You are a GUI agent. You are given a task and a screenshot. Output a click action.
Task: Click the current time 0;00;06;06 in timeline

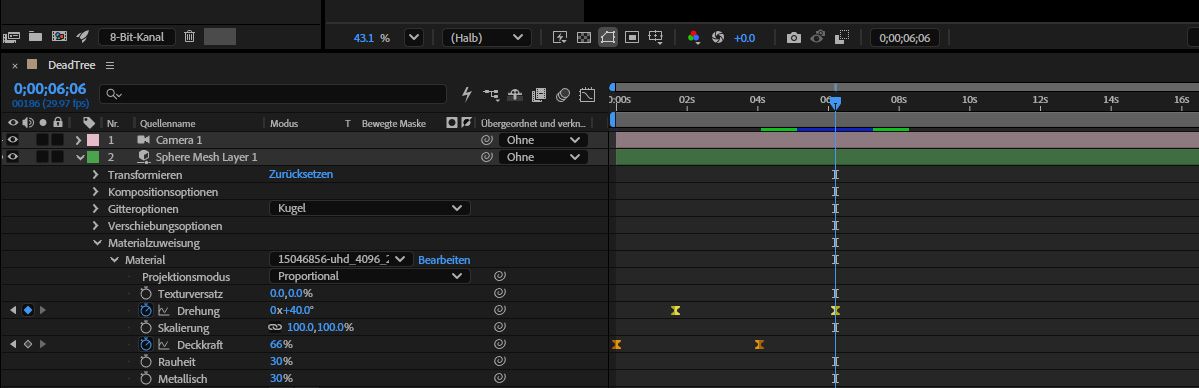(x=50, y=89)
